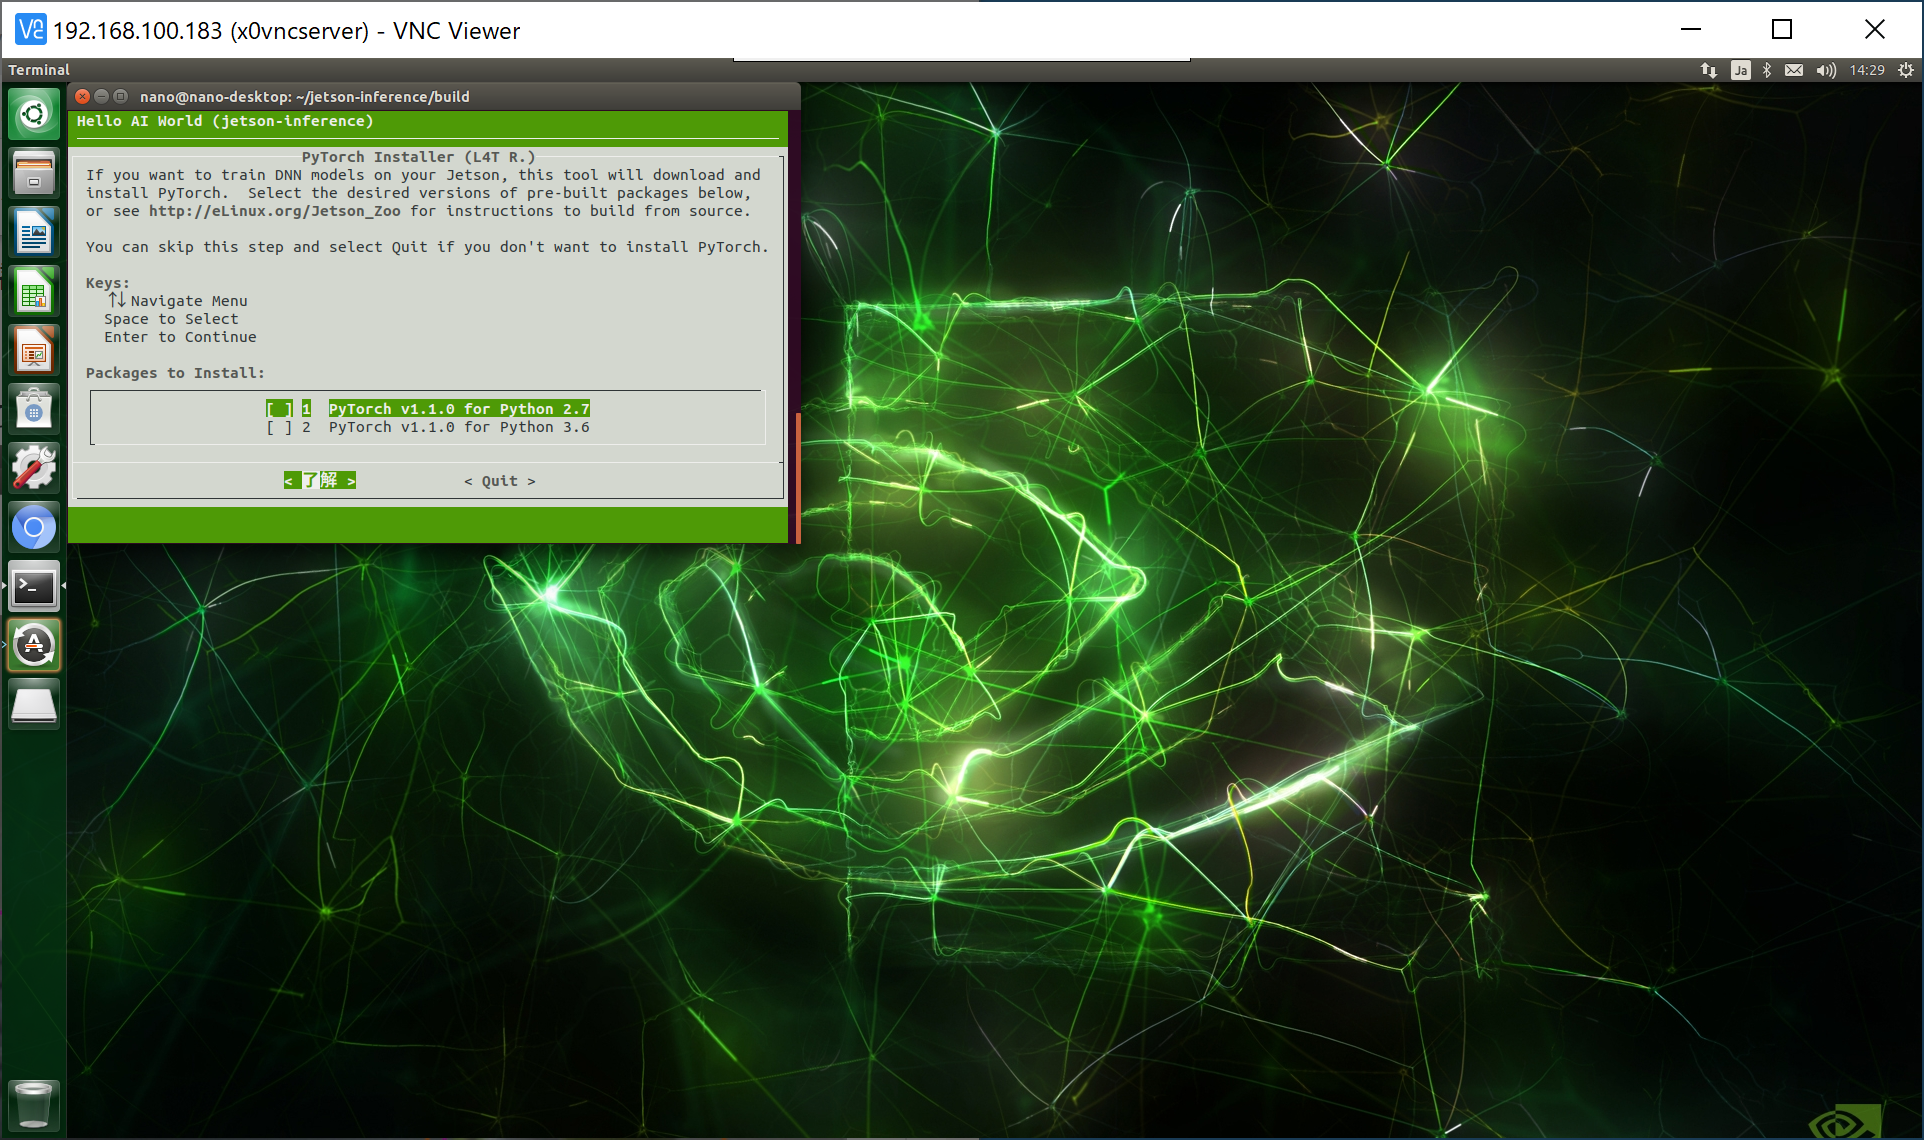Open the network connections indicator menu
The width and height of the screenshot is (1924, 1140).
(x=1708, y=70)
